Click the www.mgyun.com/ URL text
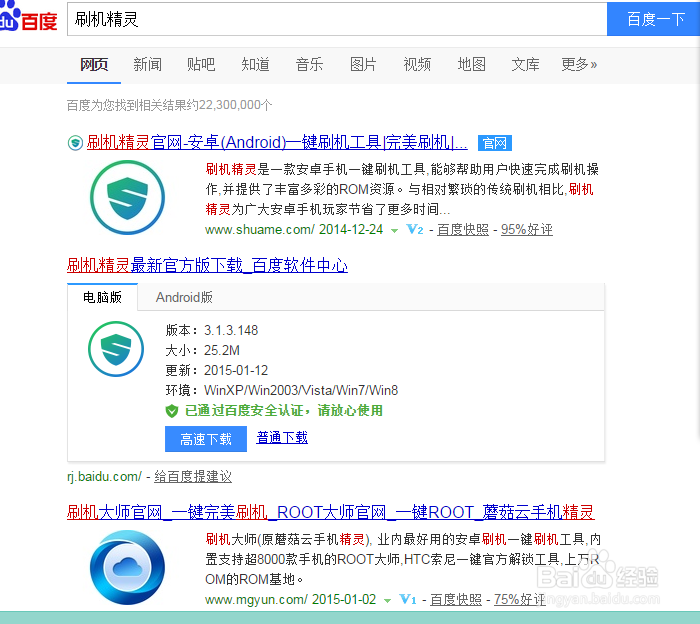The image size is (700, 624). pos(256,599)
